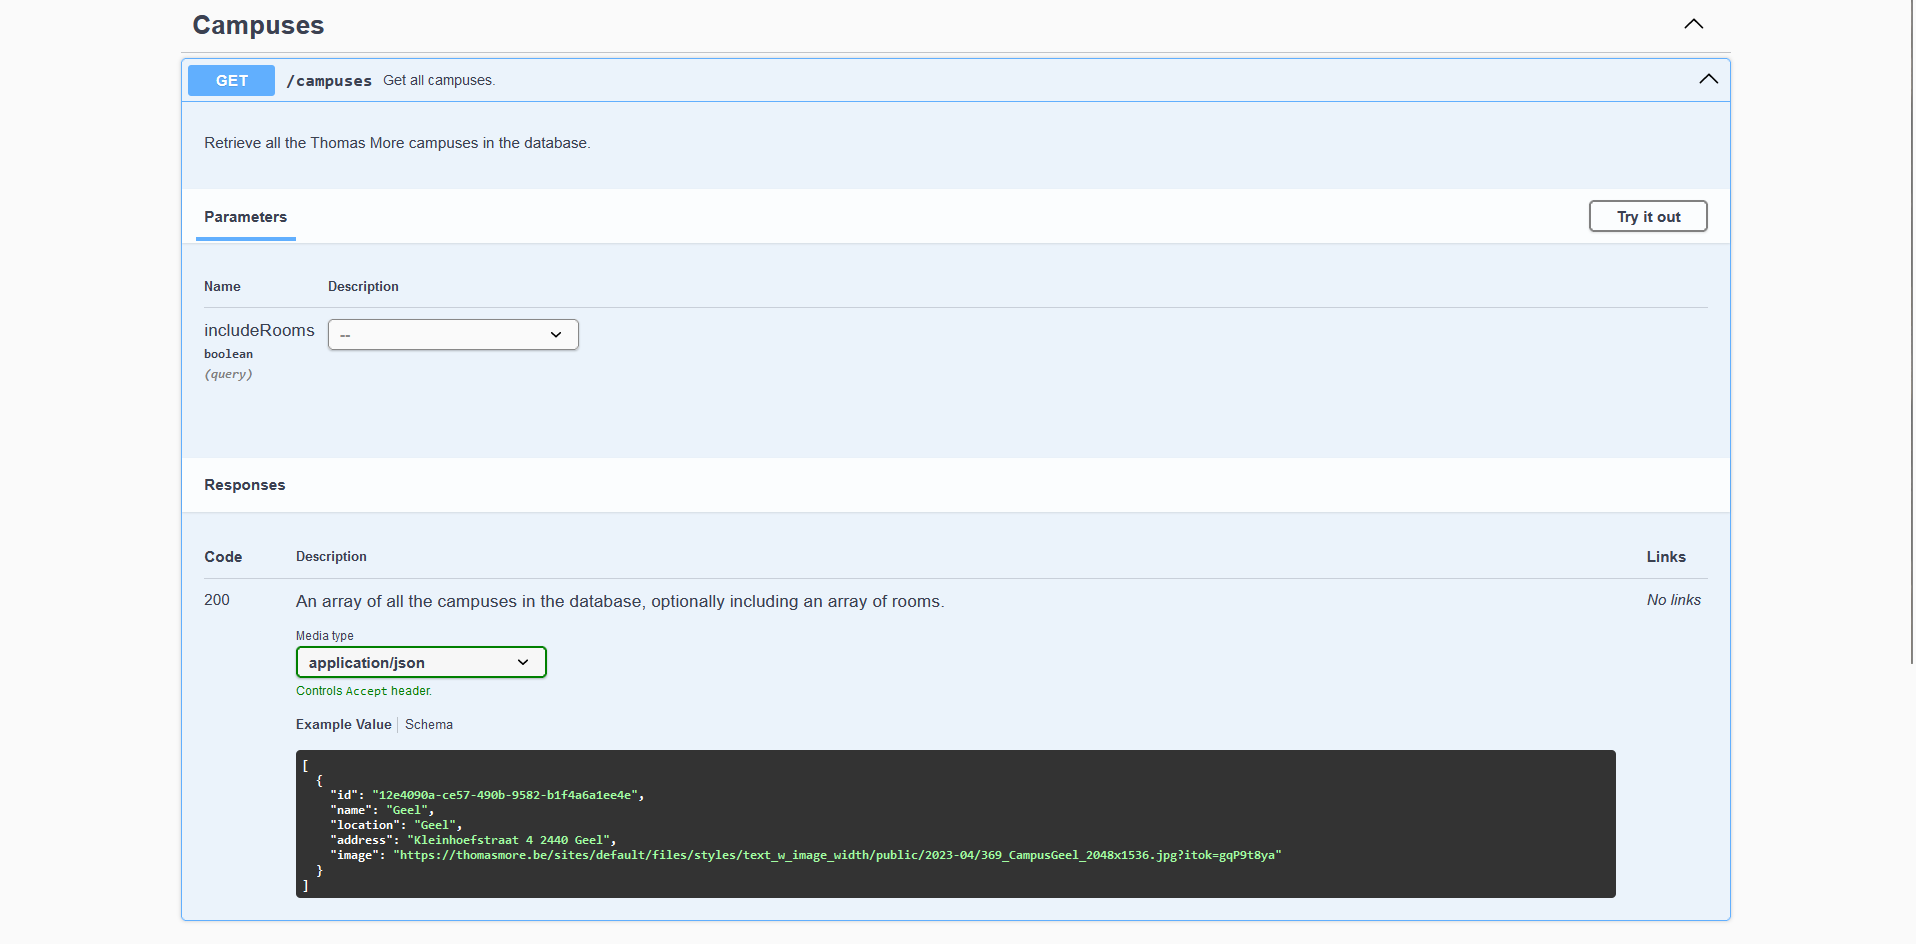
Task: Click the Parameters tab
Action: pos(245,217)
